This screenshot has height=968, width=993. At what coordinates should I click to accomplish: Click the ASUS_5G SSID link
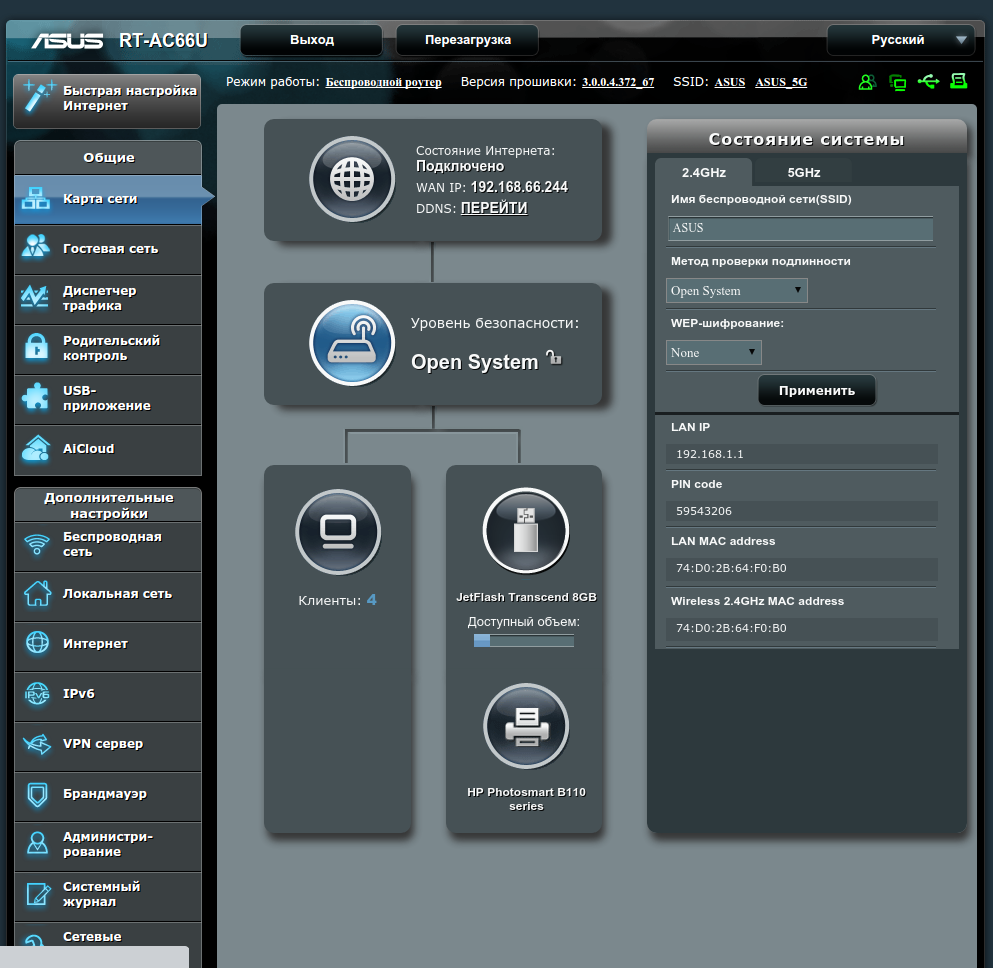click(781, 82)
